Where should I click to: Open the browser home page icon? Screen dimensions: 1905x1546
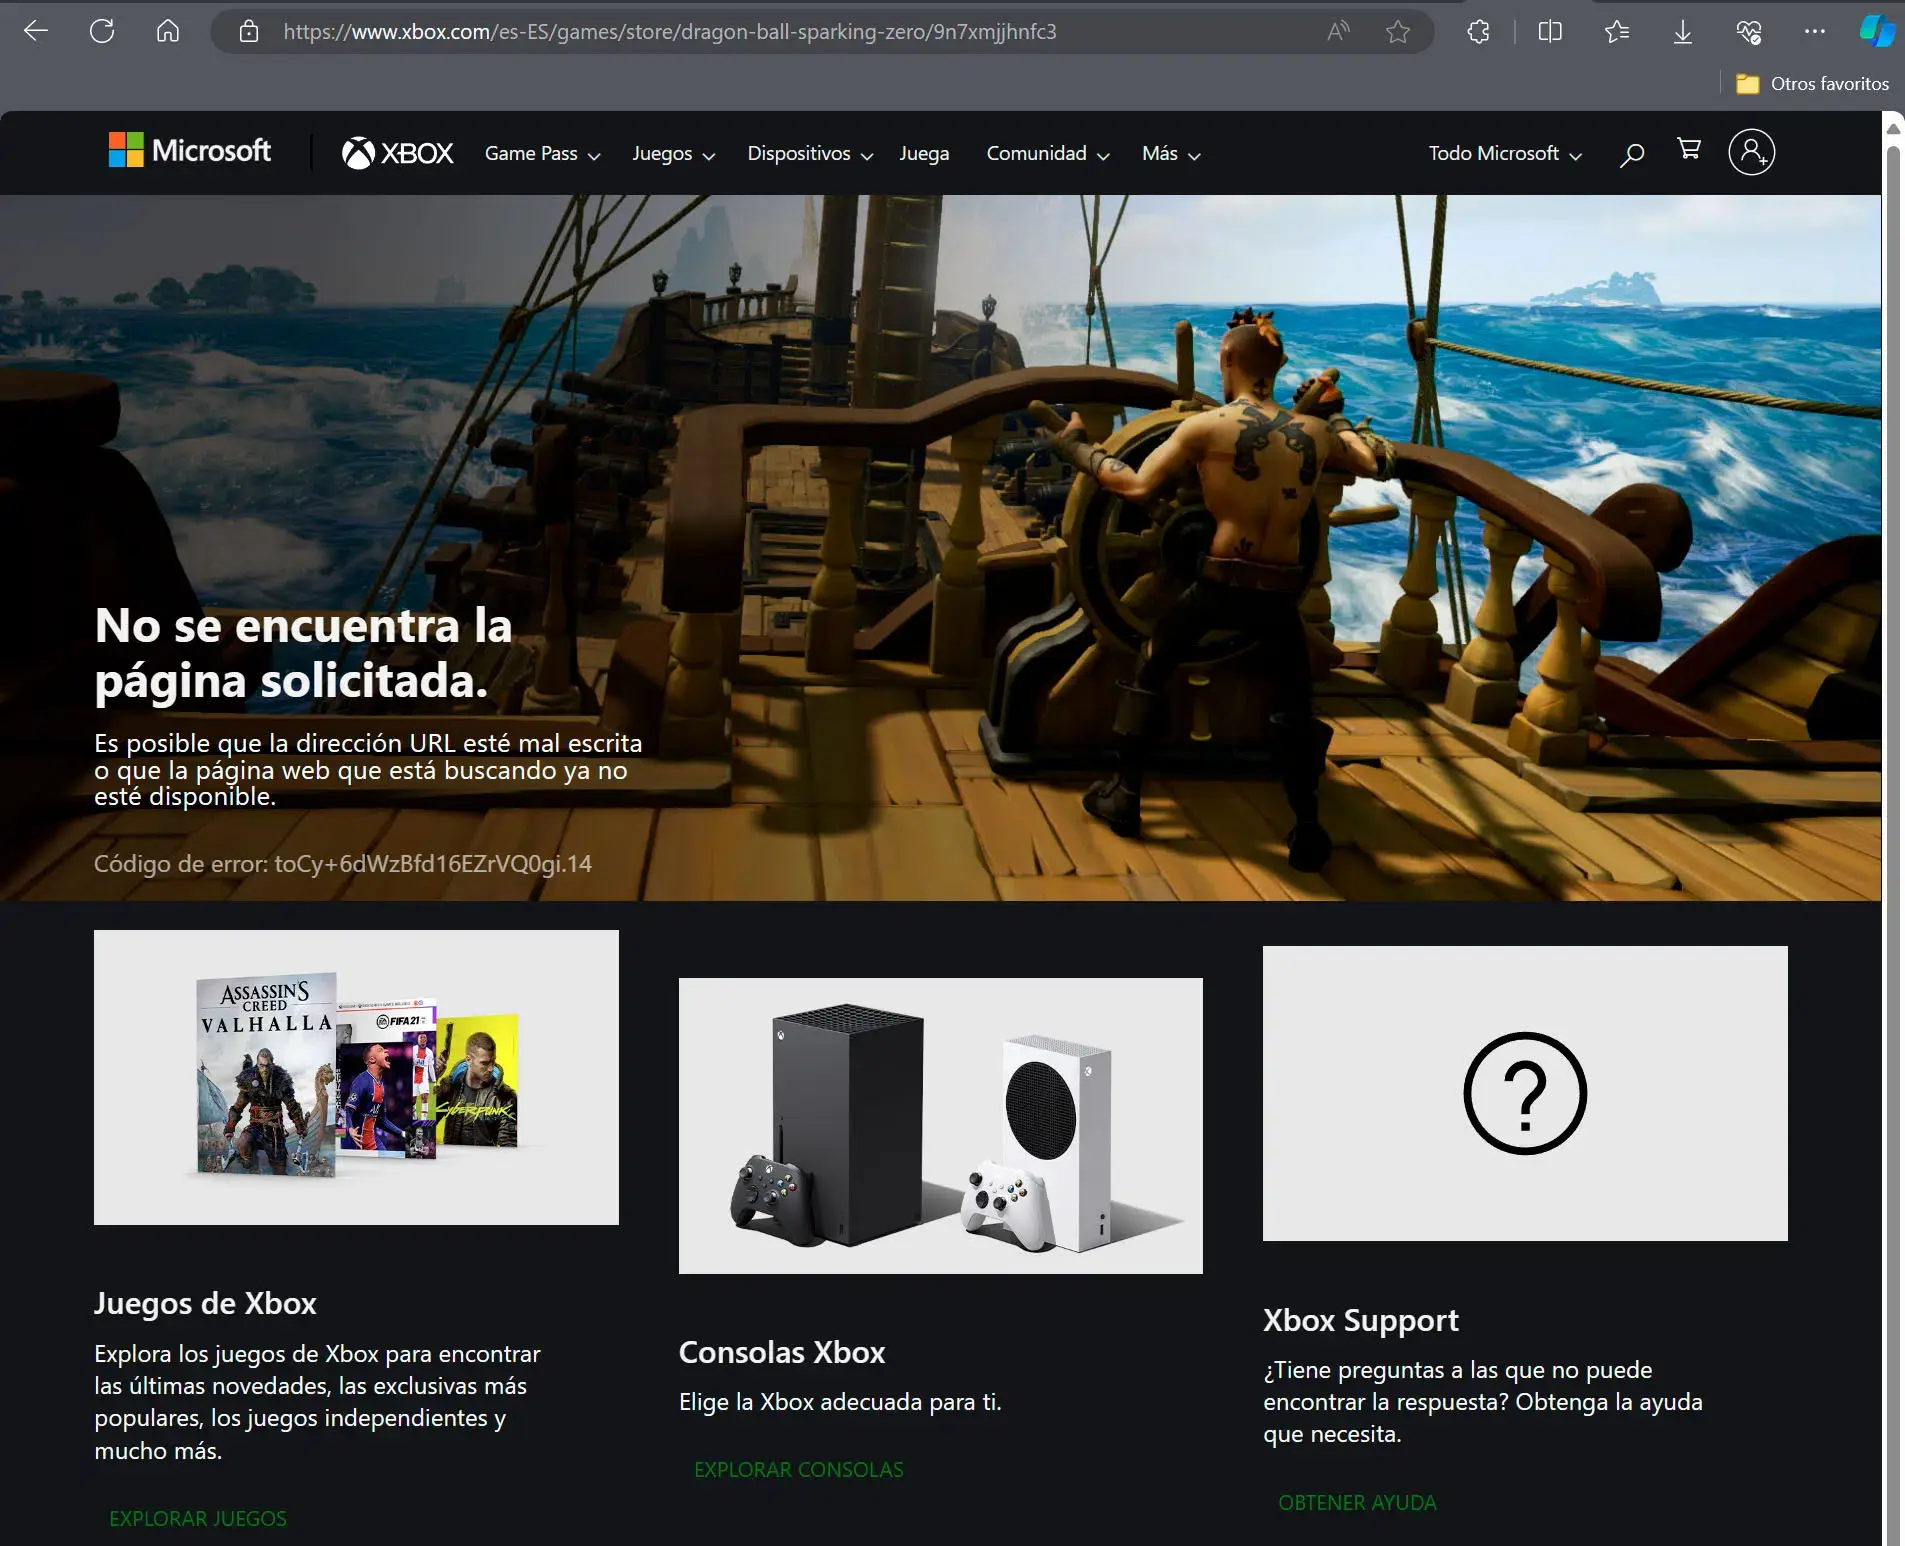point(168,31)
